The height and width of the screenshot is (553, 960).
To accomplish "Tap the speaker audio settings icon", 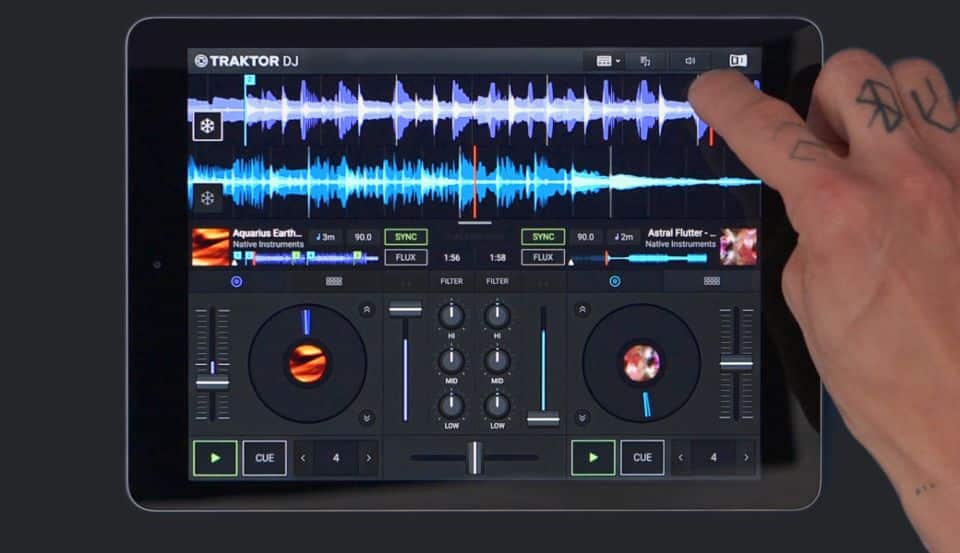I will point(690,61).
